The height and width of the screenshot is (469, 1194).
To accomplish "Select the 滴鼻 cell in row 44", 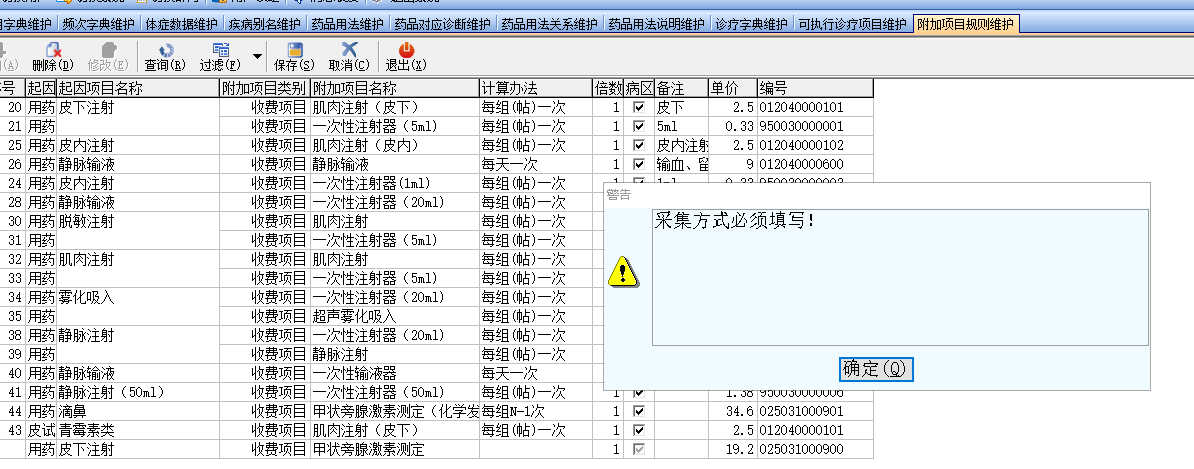I will pyautogui.click(x=138, y=412).
